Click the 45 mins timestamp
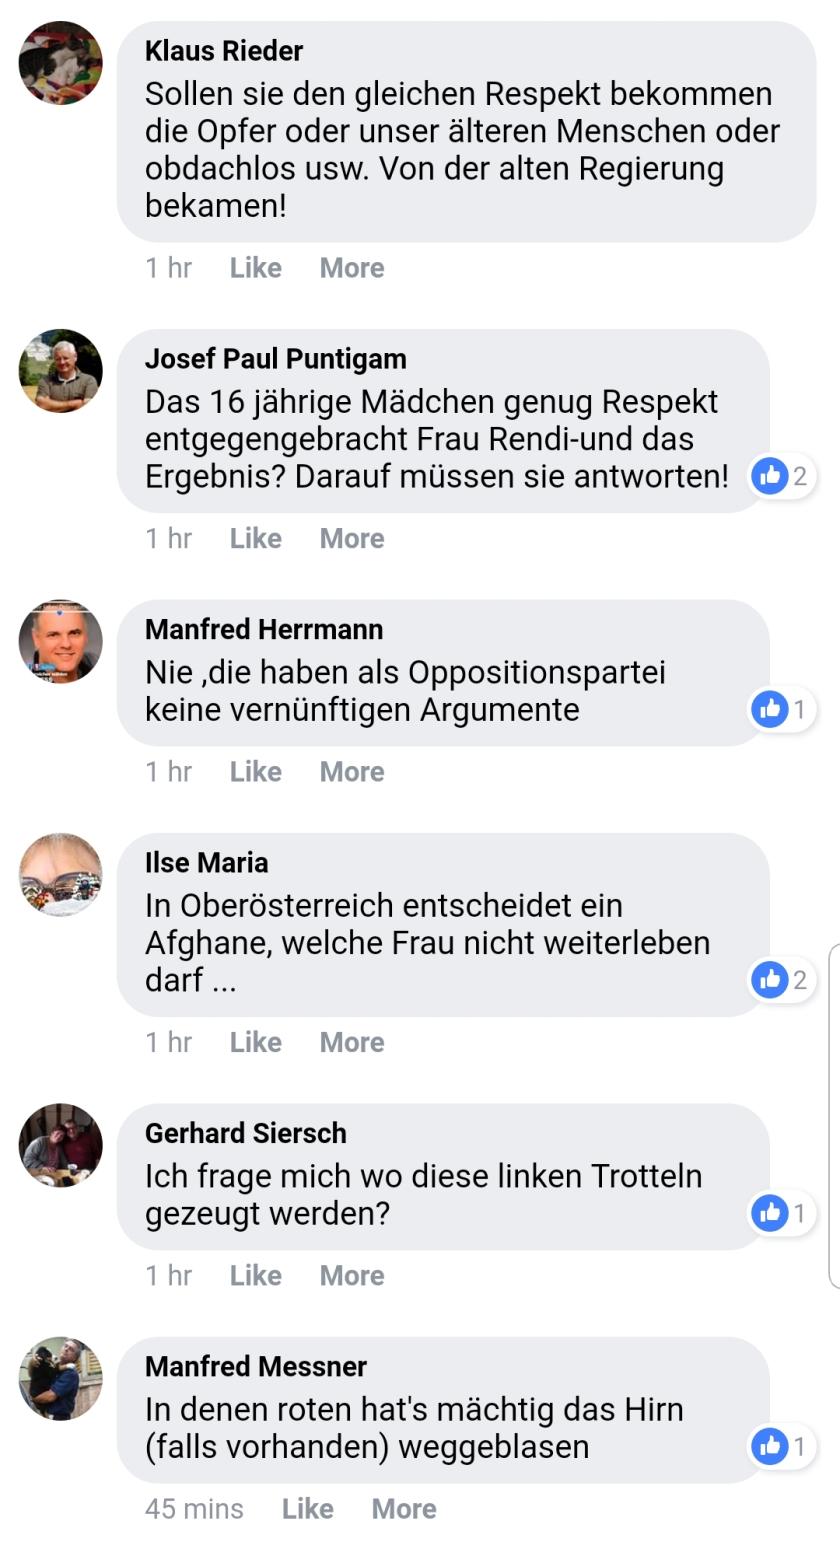The height and width of the screenshot is (1549, 840). pos(194,1509)
